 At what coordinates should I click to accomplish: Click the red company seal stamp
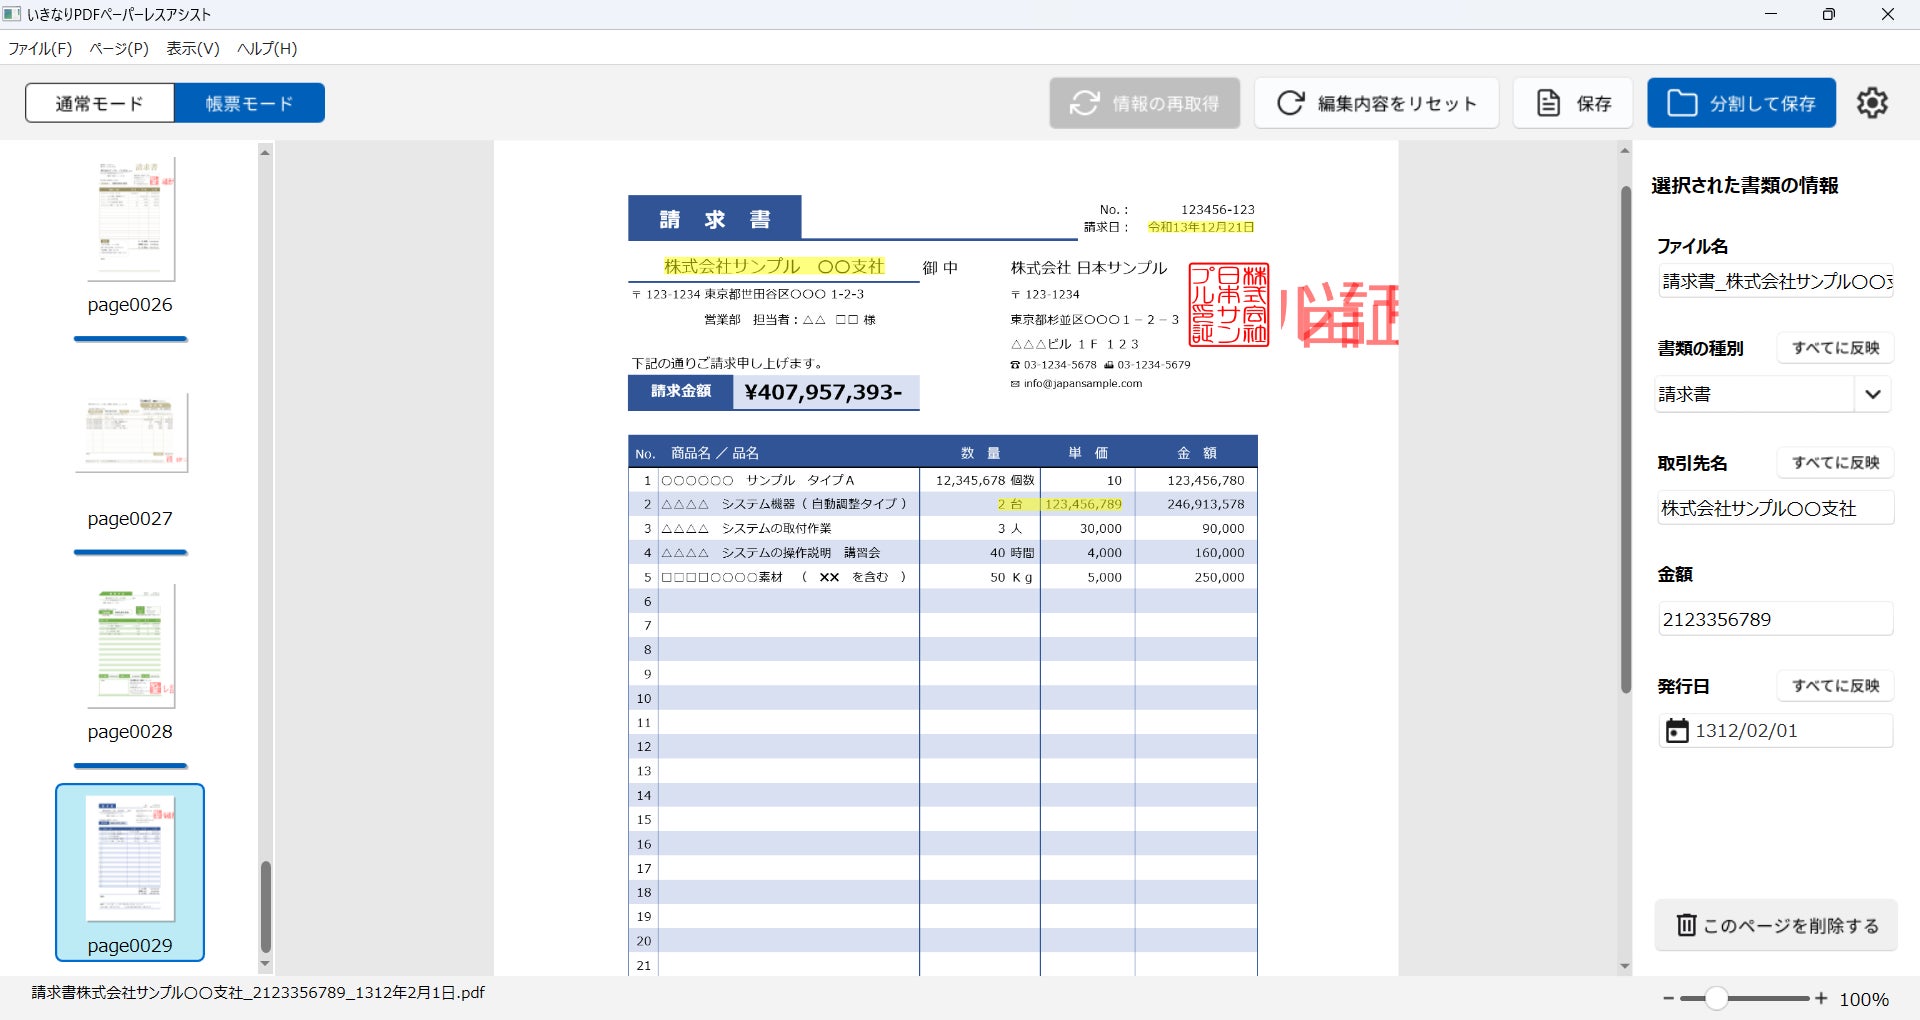click(x=1229, y=305)
